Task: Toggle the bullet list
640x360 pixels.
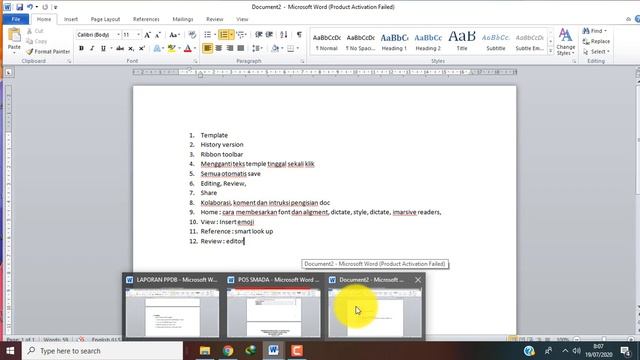Action: click(207, 35)
